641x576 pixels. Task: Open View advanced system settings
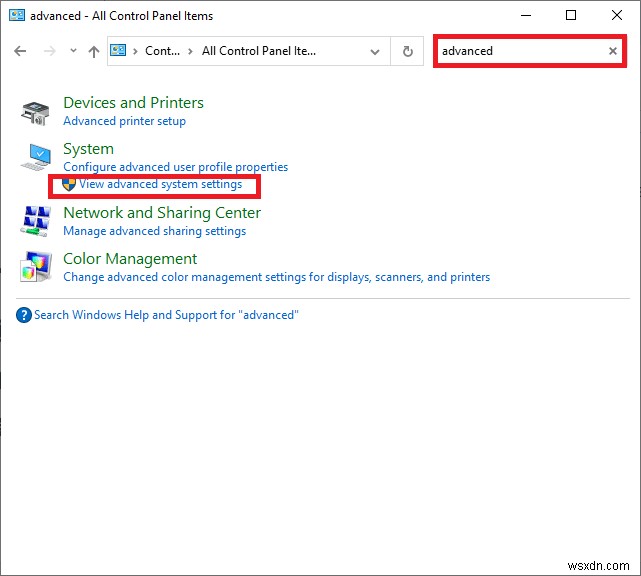click(x=160, y=185)
